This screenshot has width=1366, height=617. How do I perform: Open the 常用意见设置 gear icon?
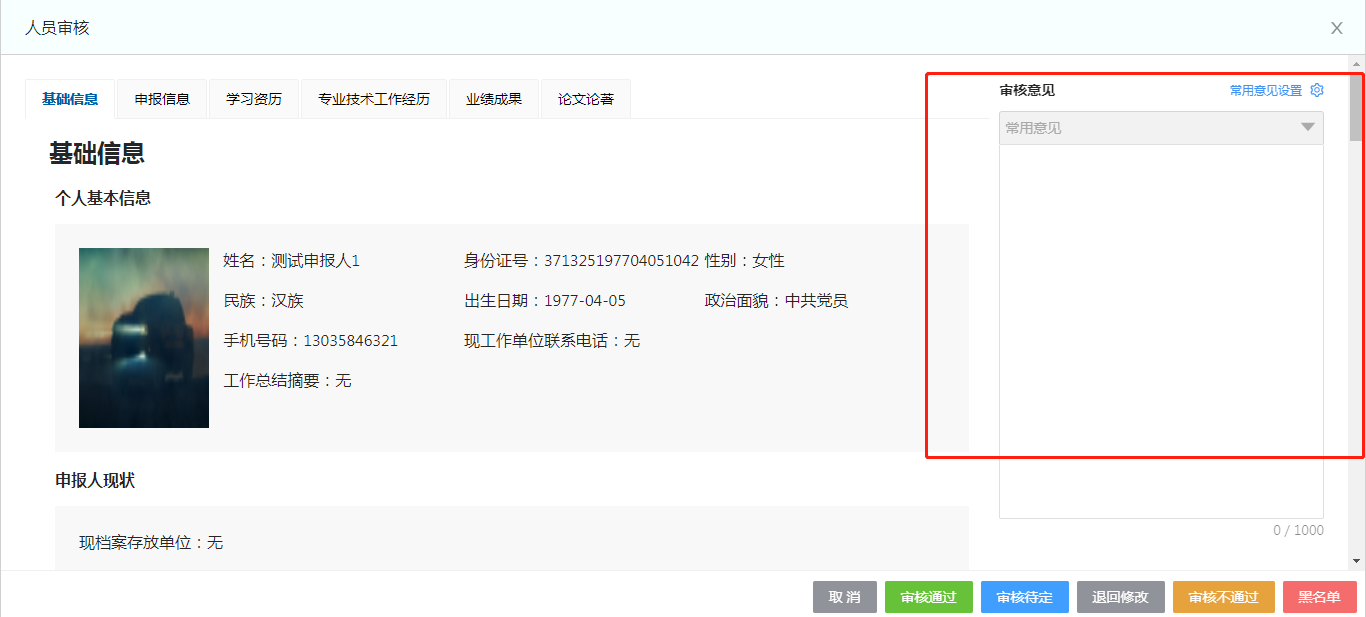[x=1316, y=90]
